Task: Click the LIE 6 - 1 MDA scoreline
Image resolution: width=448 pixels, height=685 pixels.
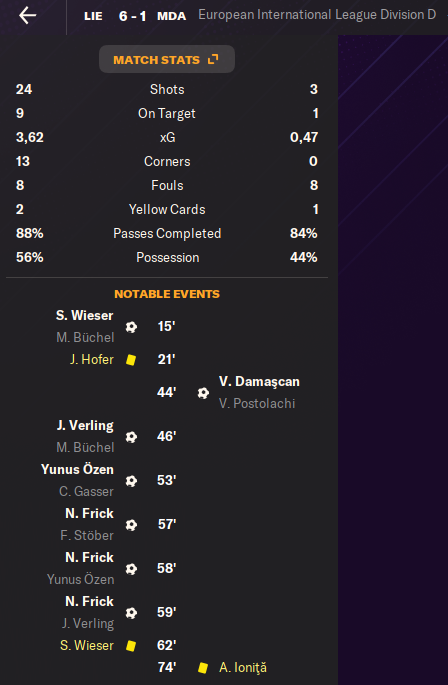Action: pyautogui.click(x=135, y=16)
